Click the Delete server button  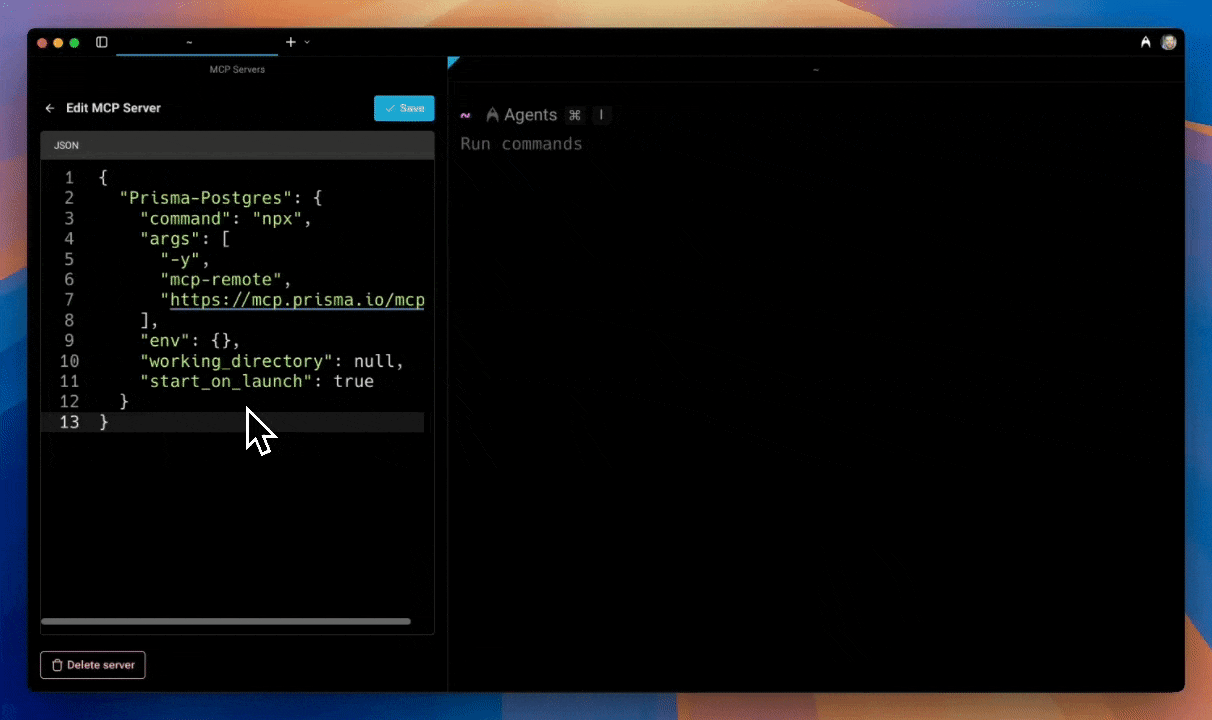tap(92, 664)
